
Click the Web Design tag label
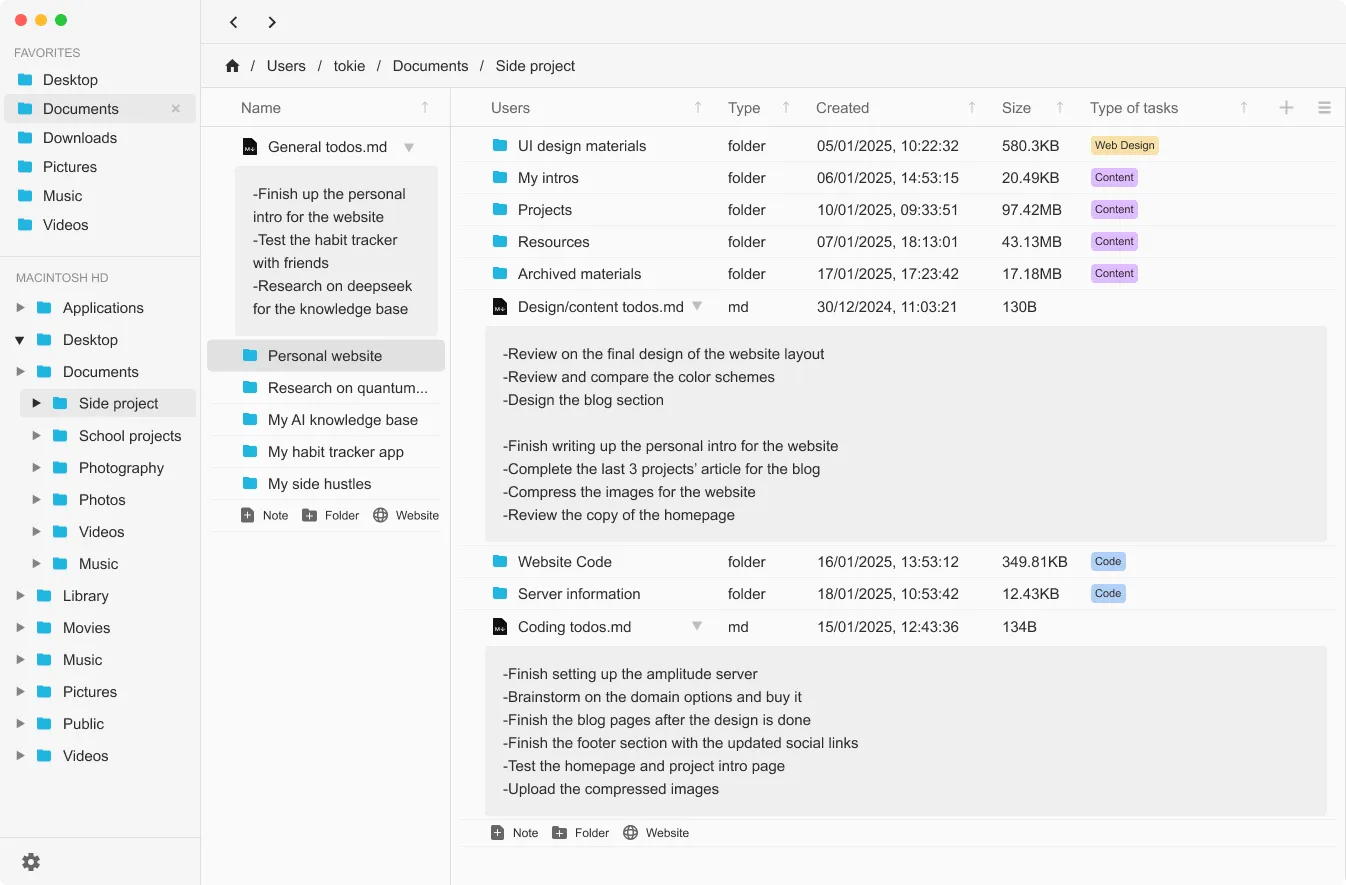click(x=1124, y=146)
